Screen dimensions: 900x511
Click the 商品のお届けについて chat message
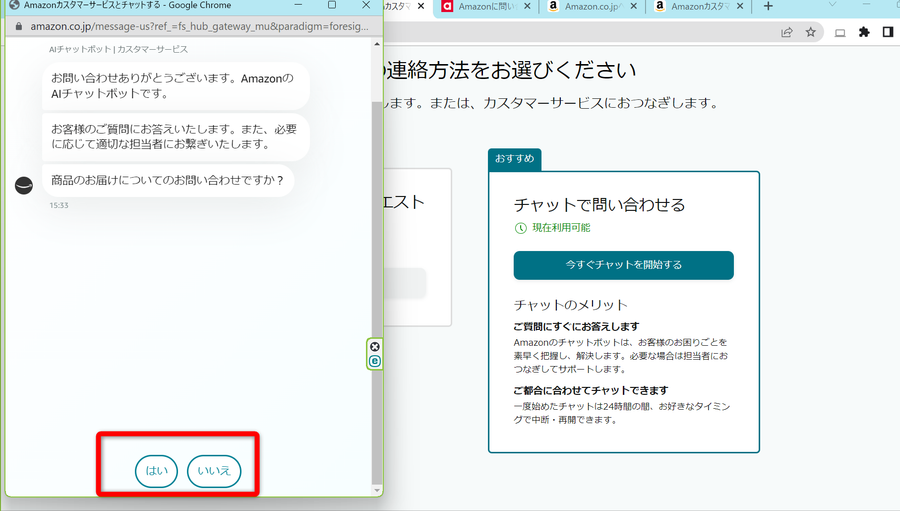pos(168,181)
